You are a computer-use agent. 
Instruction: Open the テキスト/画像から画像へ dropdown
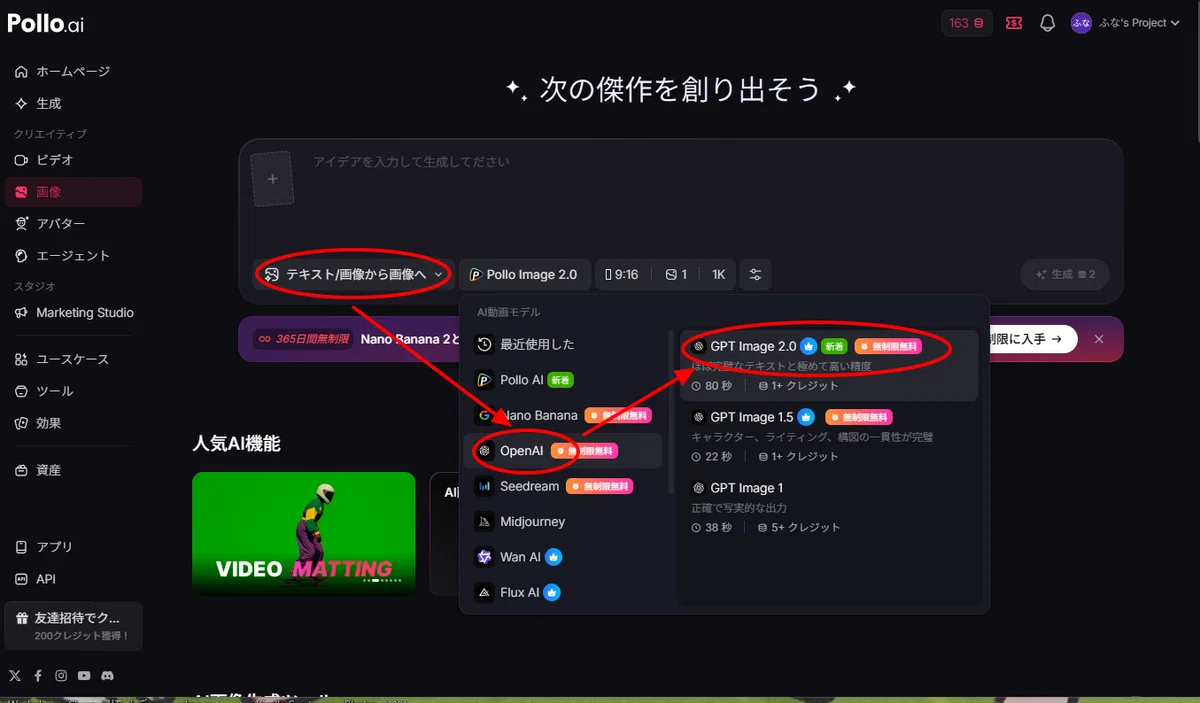pos(354,274)
